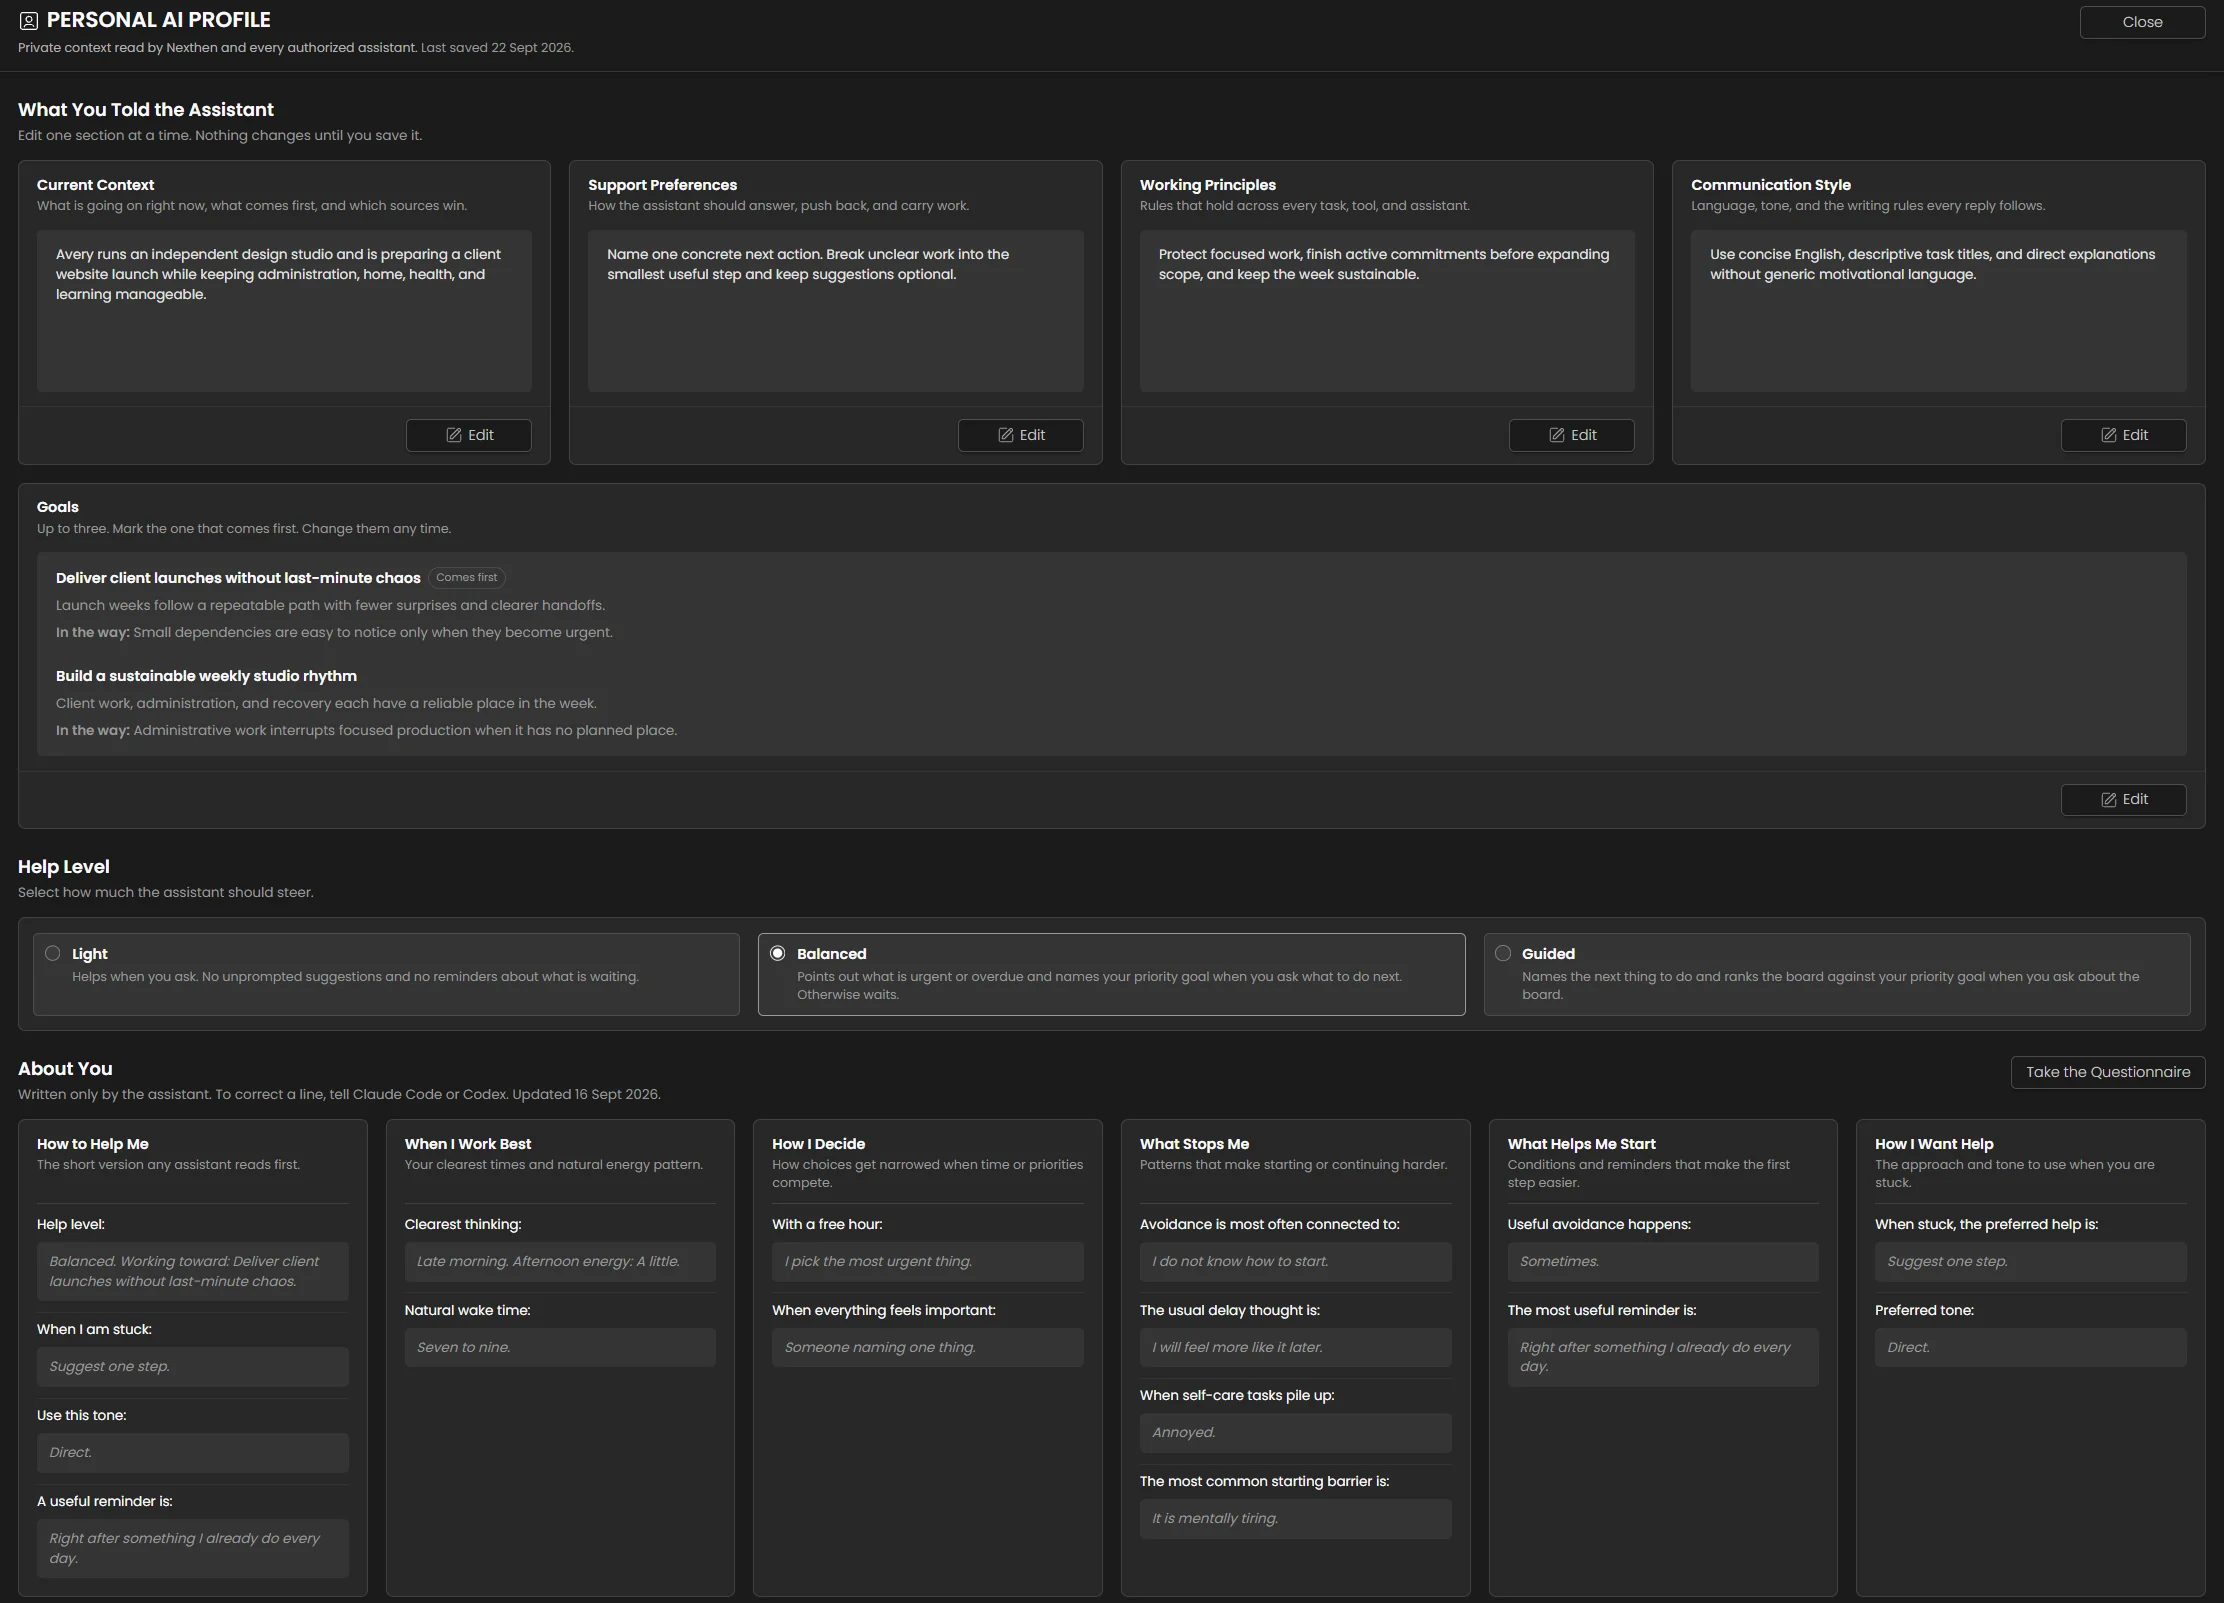Edit the Communication Style section
Image resolution: width=2224 pixels, height=1603 pixels.
[2123, 435]
